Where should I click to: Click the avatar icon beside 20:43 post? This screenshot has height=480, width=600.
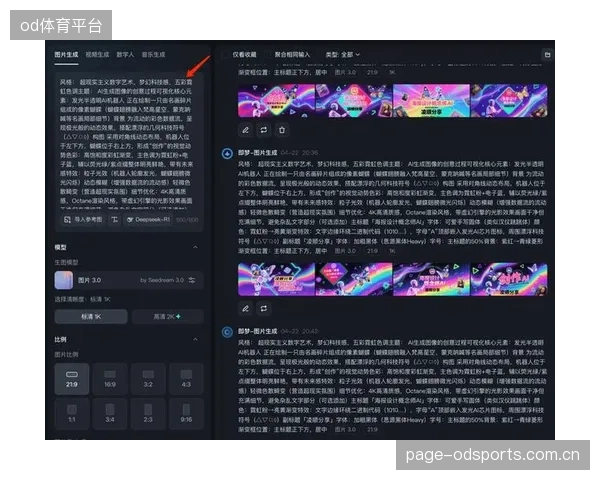pyautogui.click(x=227, y=332)
